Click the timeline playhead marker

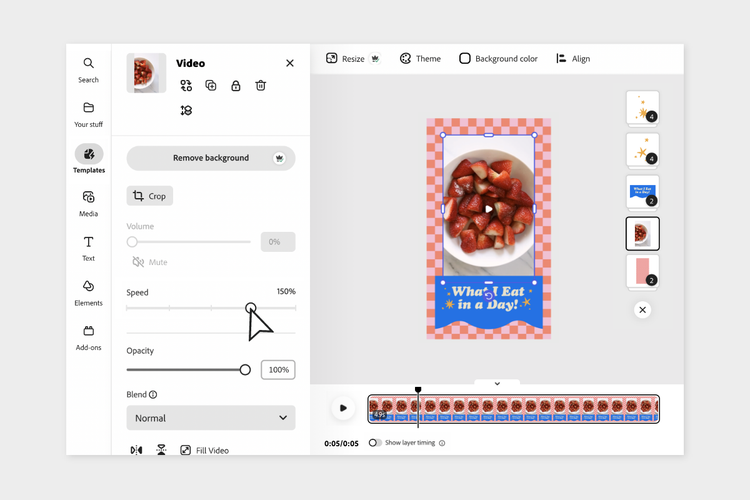click(x=418, y=390)
